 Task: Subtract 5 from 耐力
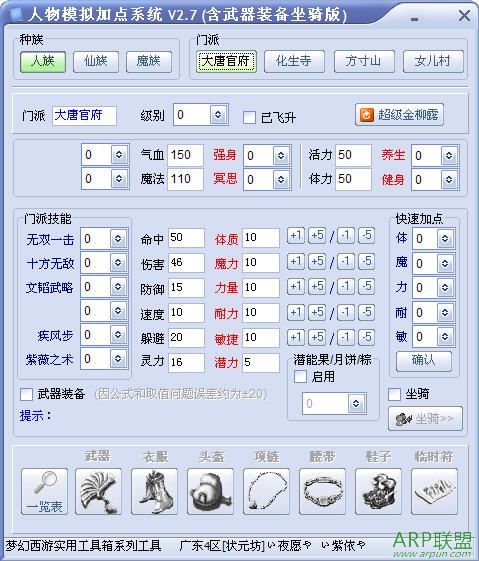tap(367, 312)
